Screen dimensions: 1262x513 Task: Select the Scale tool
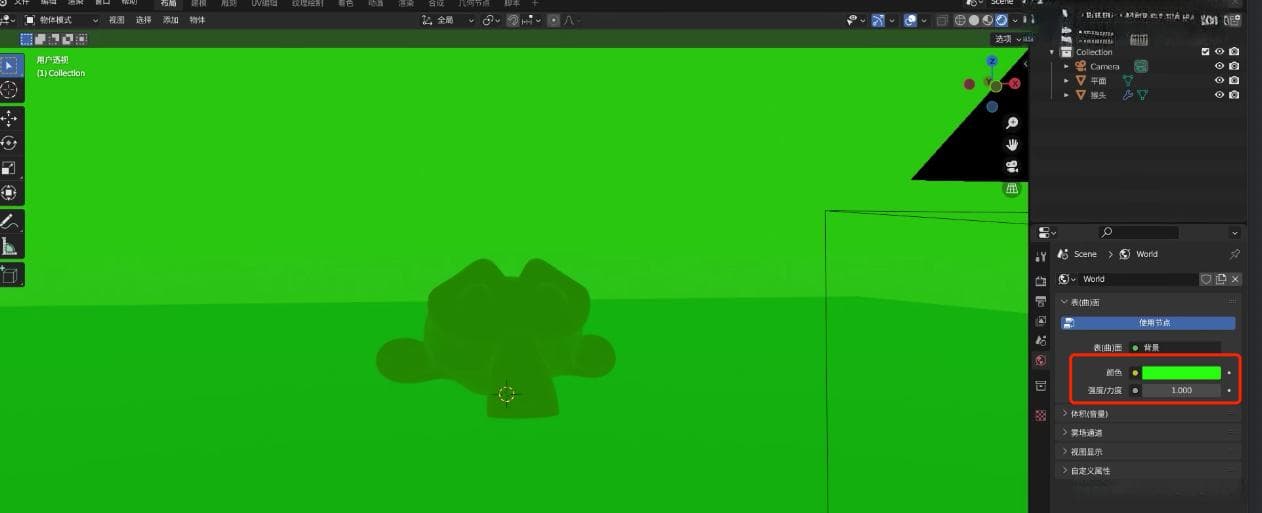10,168
